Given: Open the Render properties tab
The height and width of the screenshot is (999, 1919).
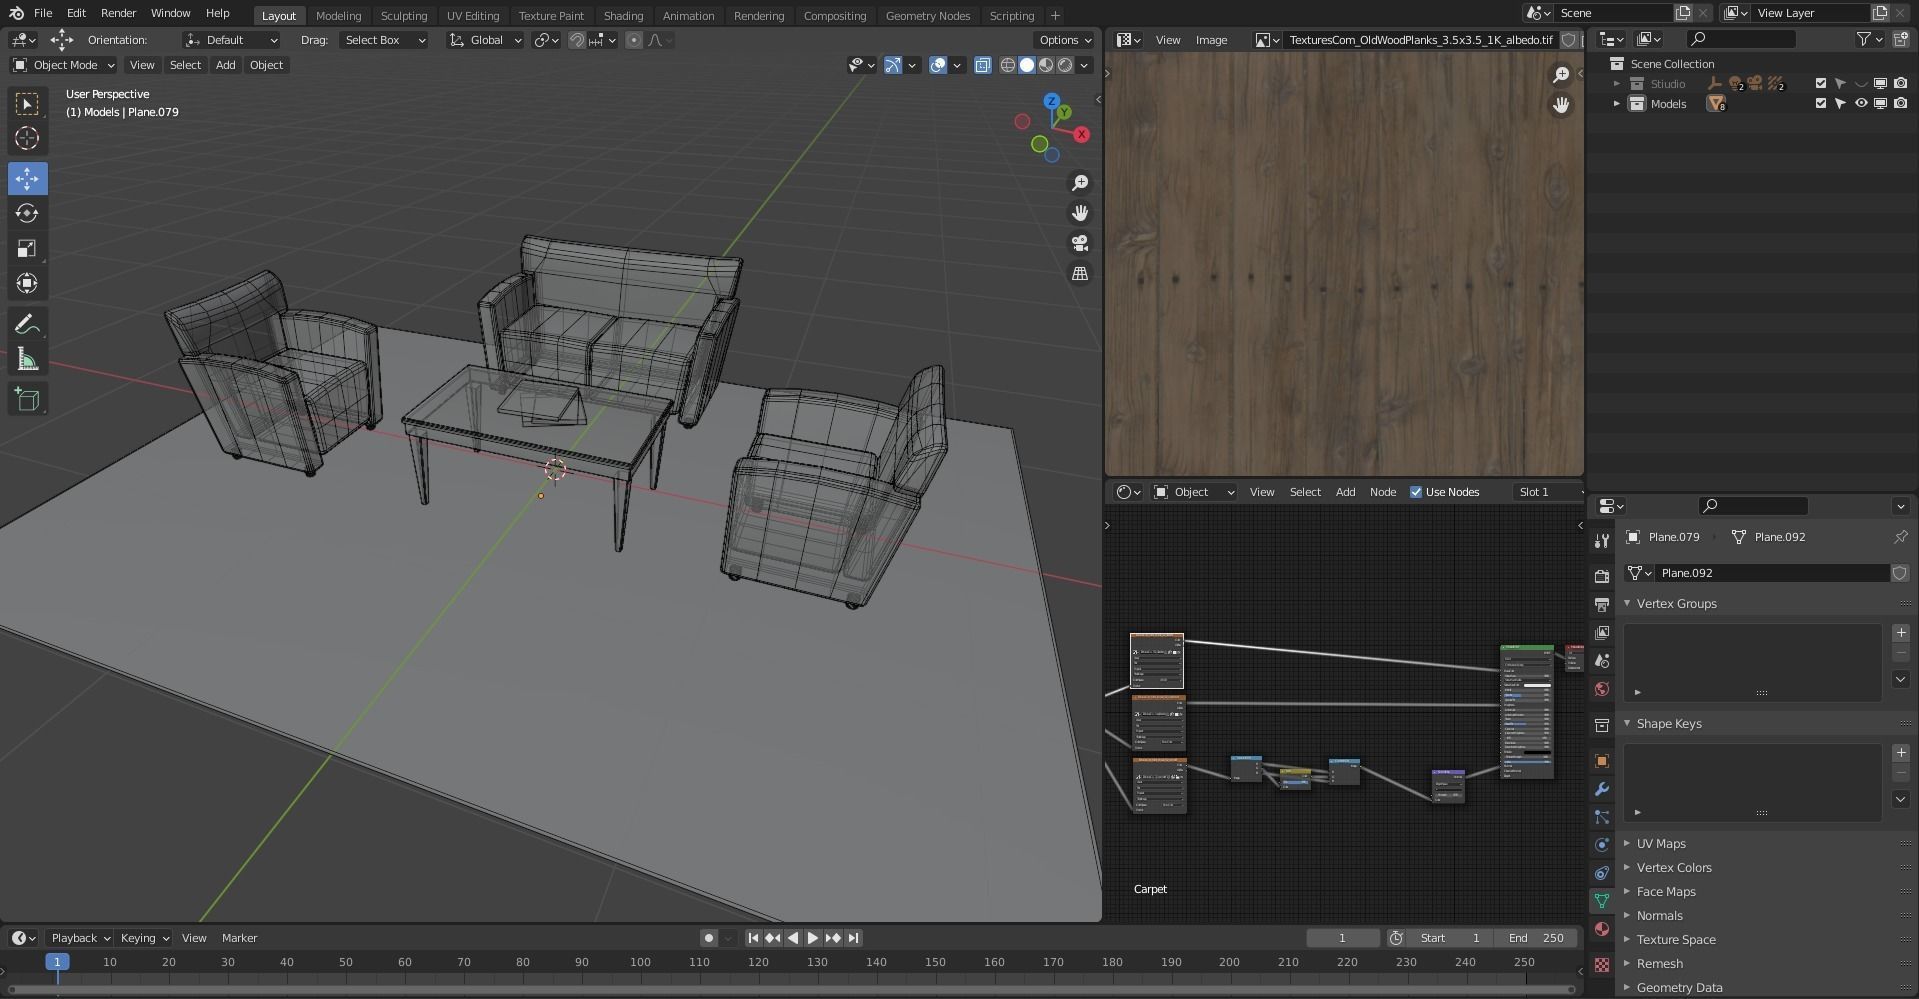Looking at the screenshot, I should click(x=1602, y=577).
